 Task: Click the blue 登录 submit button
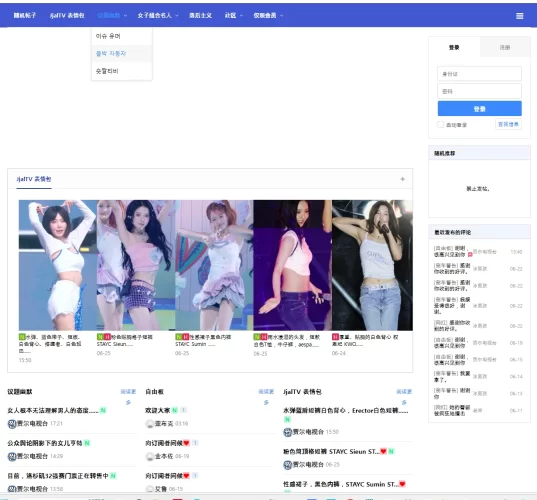pos(479,109)
